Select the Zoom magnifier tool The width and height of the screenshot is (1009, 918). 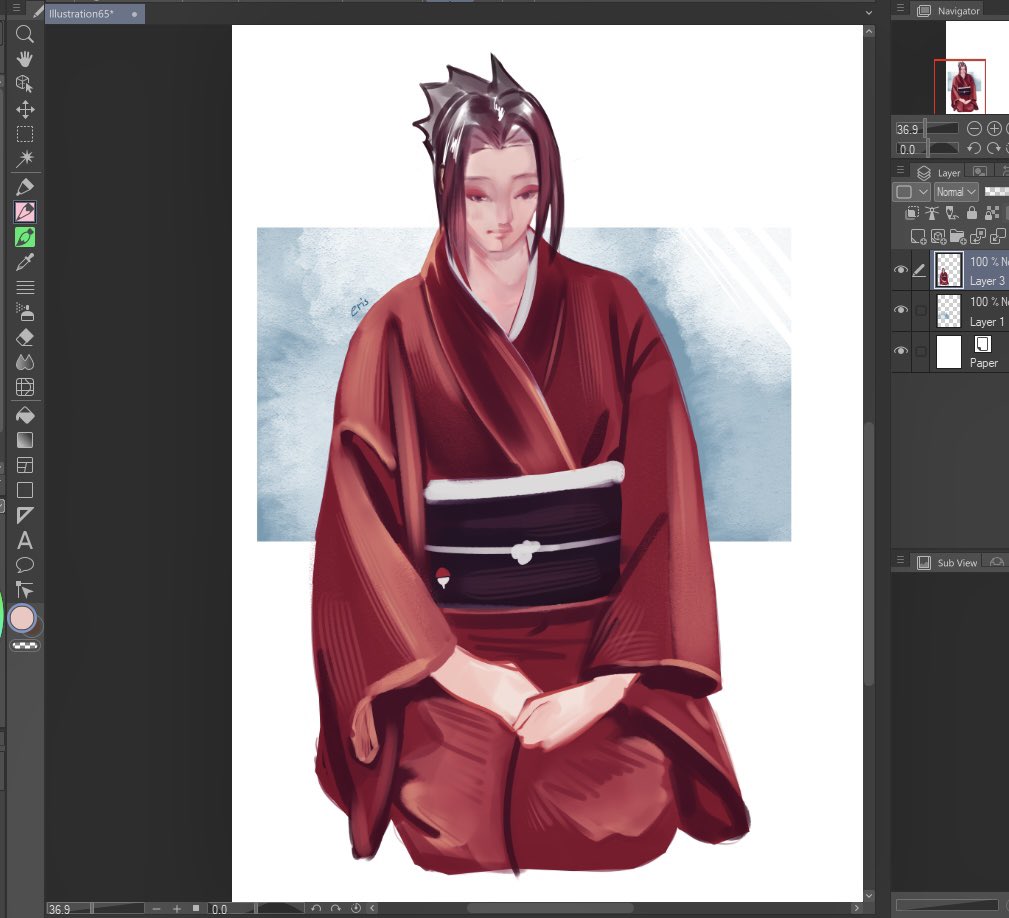(x=24, y=34)
